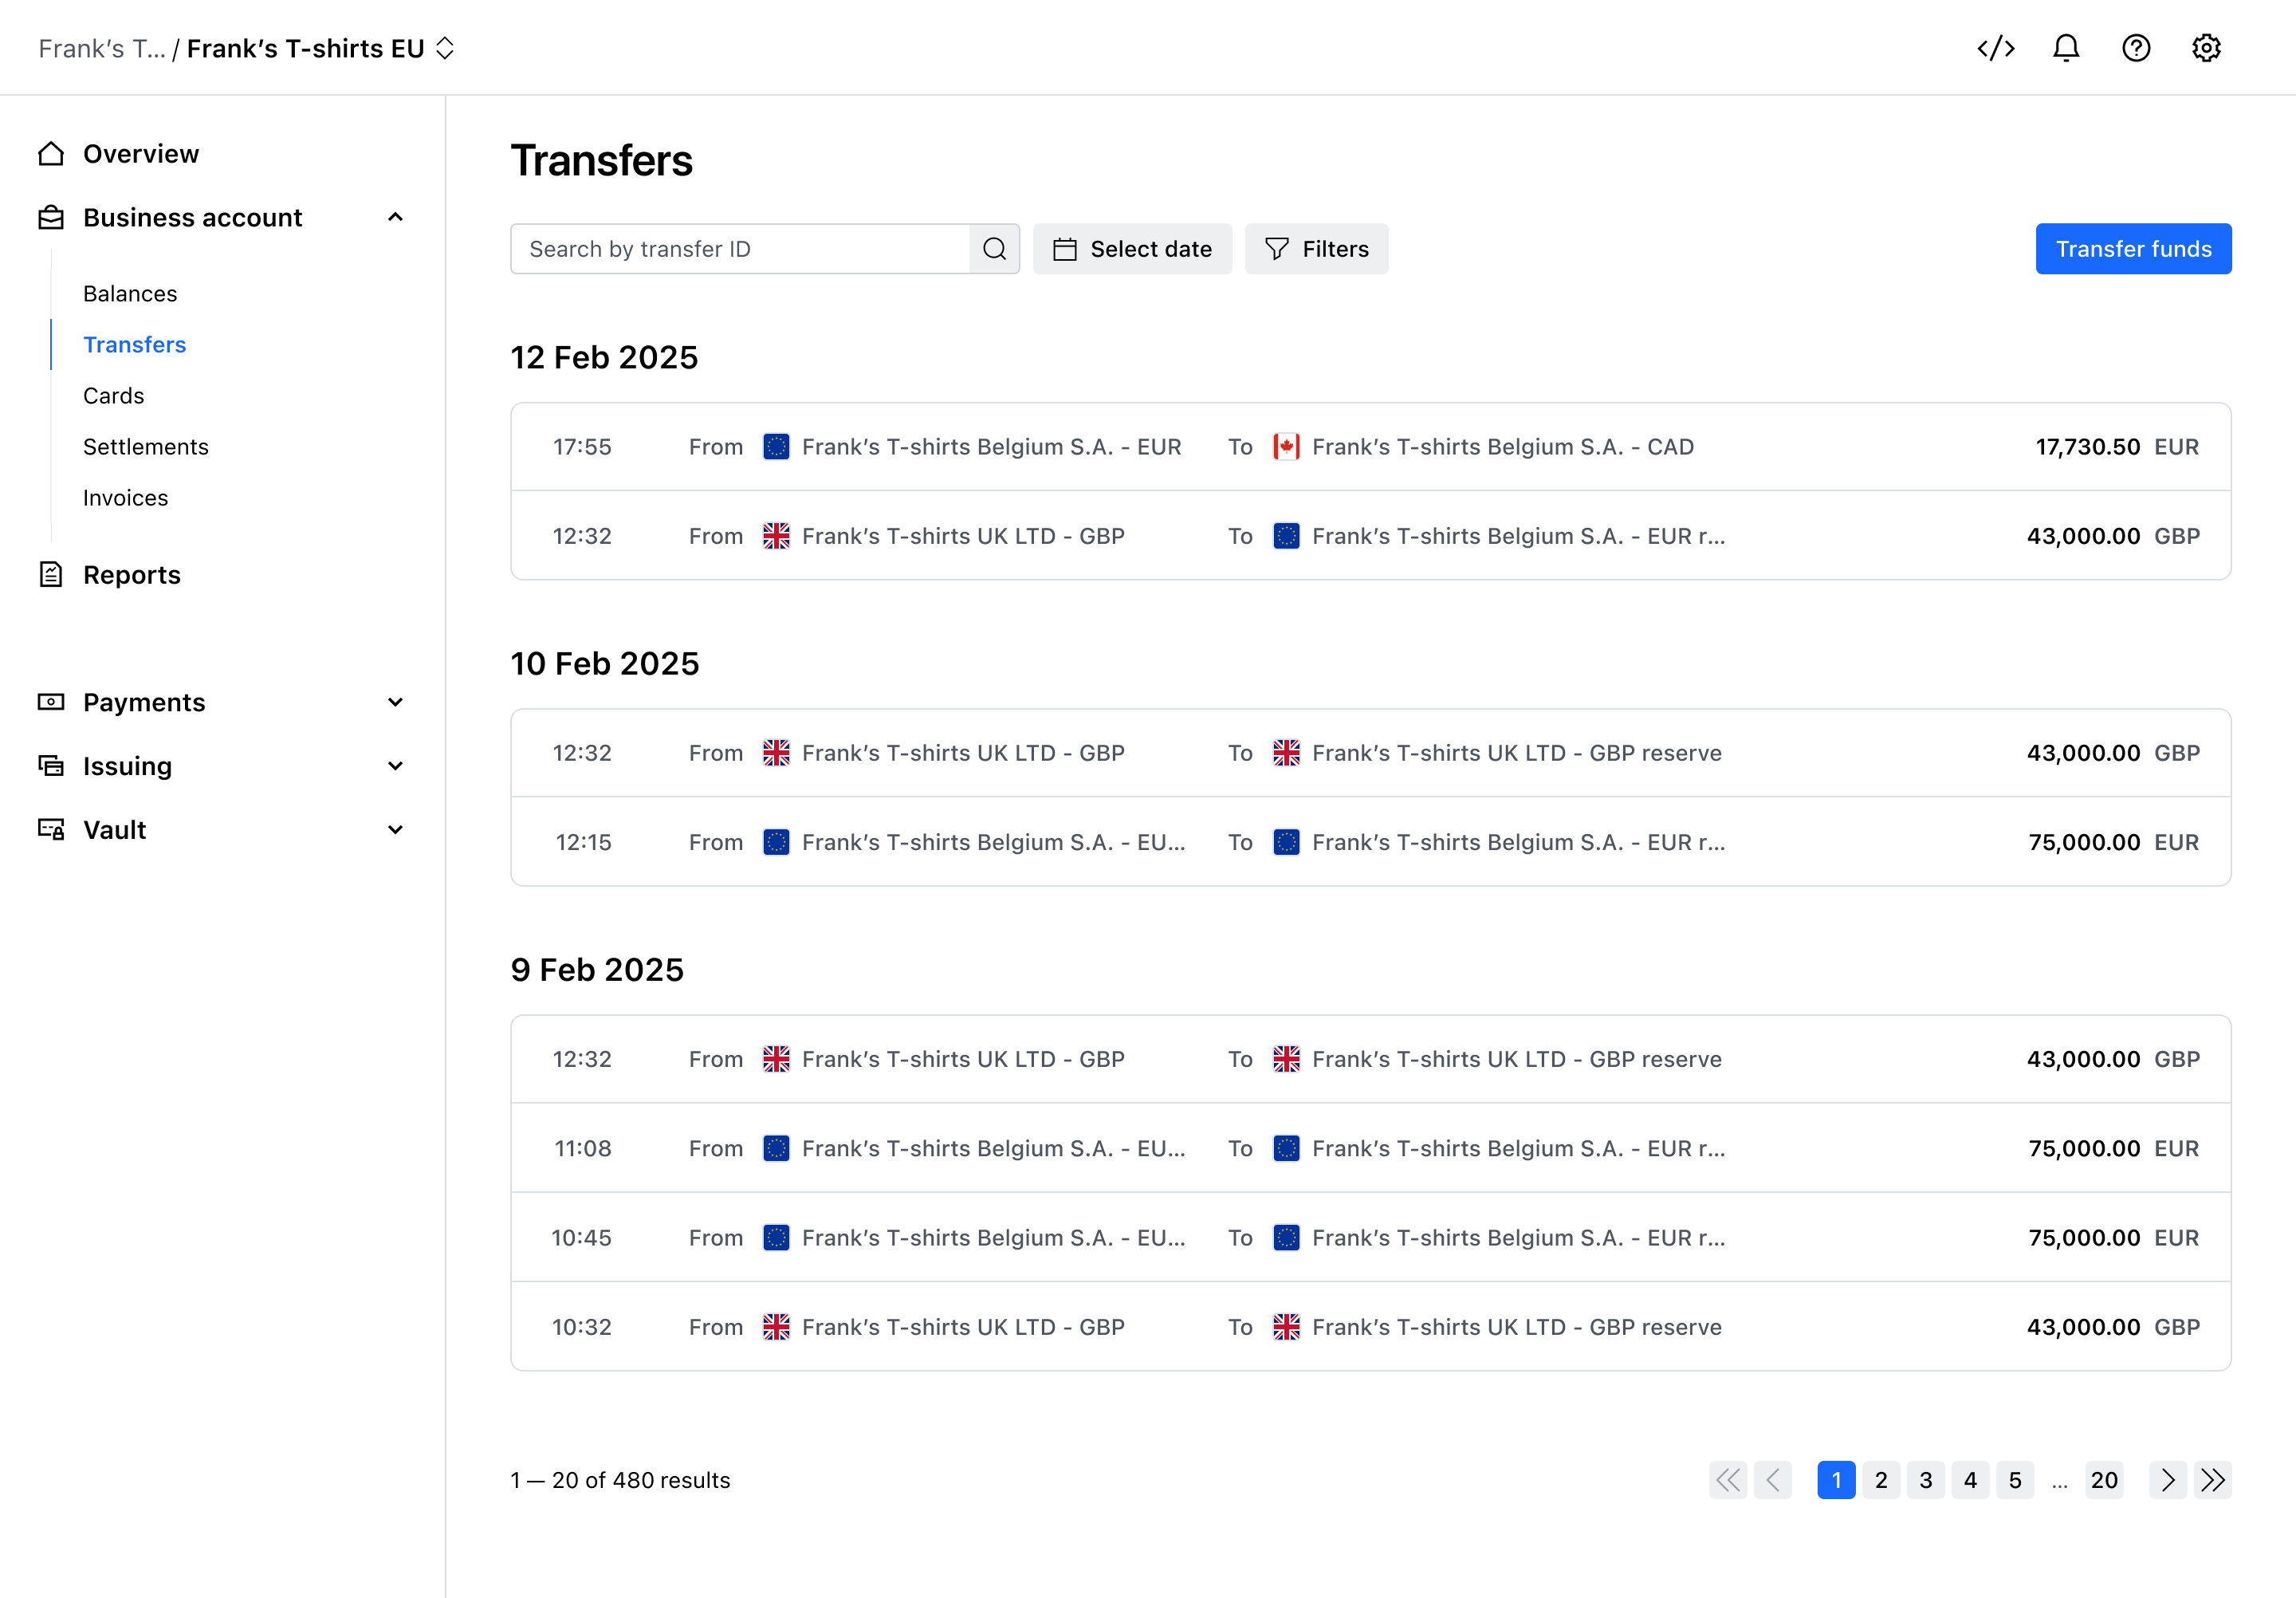The height and width of the screenshot is (1598, 2296).
Task: Open the developer code icon
Action: point(1995,48)
